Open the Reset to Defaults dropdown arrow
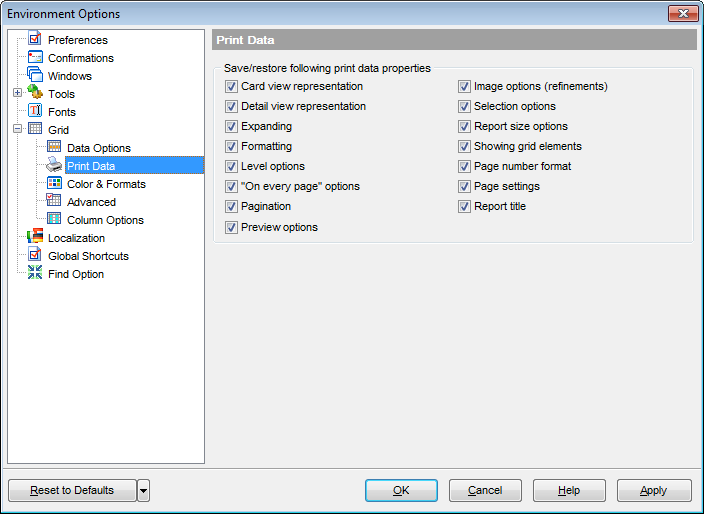Screen dimensions: 704x514 143,490
